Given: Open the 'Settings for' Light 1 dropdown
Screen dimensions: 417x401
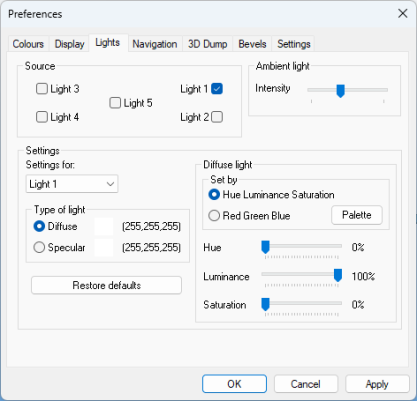Looking at the screenshot, I should pyautogui.click(x=72, y=184).
